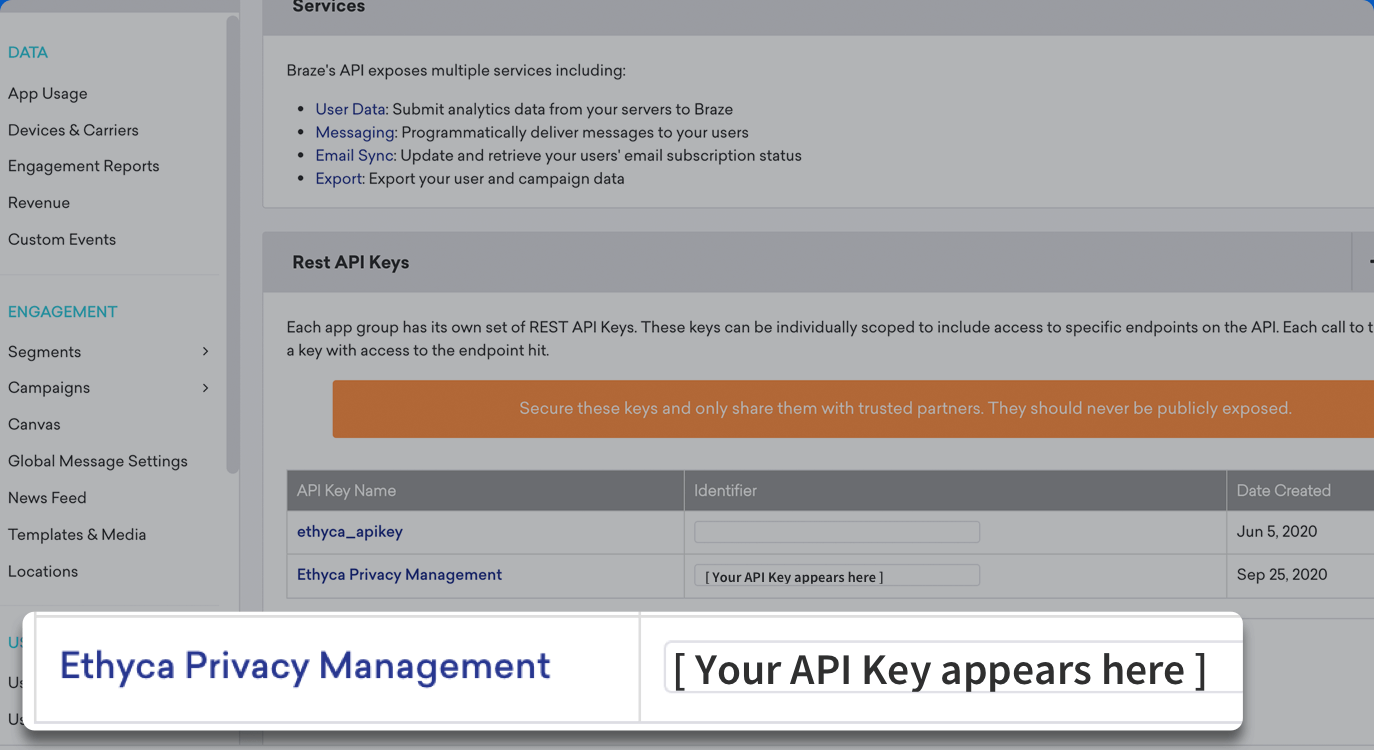Go to Engagement Reports
This screenshot has width=1374, height=750.
84,166
